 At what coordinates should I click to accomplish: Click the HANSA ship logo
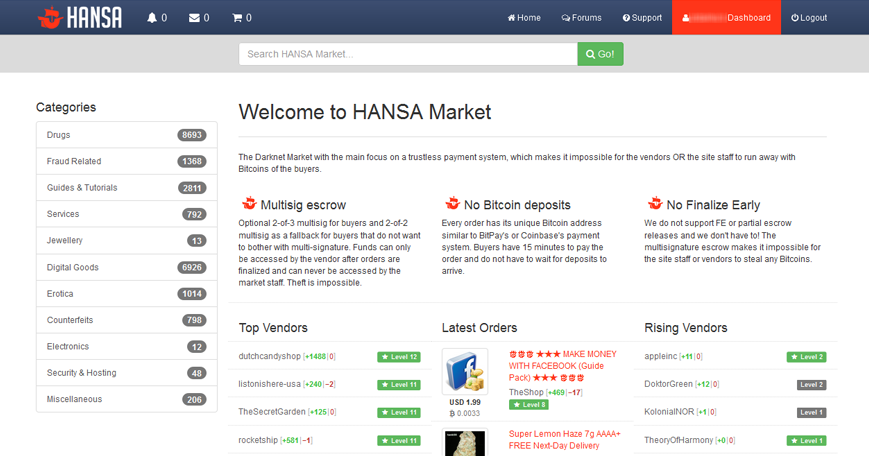point(80,17)
